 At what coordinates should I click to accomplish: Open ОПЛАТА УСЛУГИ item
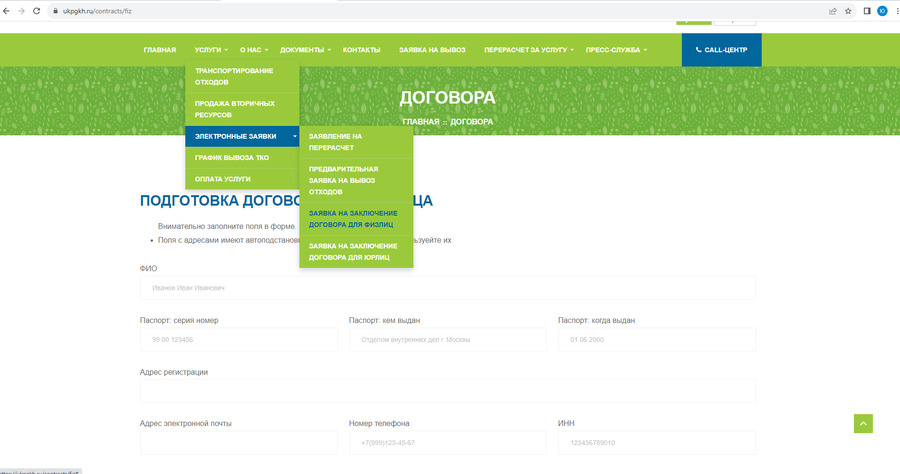[242, 179]
